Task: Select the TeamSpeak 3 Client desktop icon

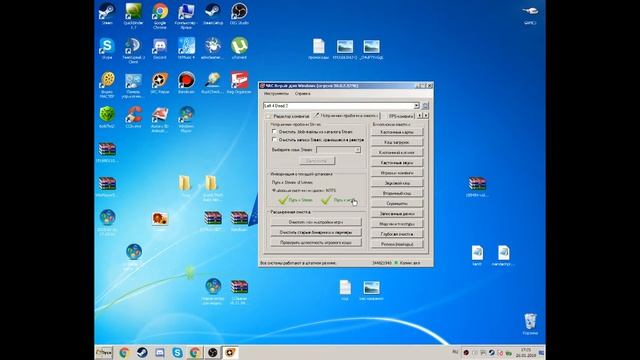Action: [x=133, y=50]
